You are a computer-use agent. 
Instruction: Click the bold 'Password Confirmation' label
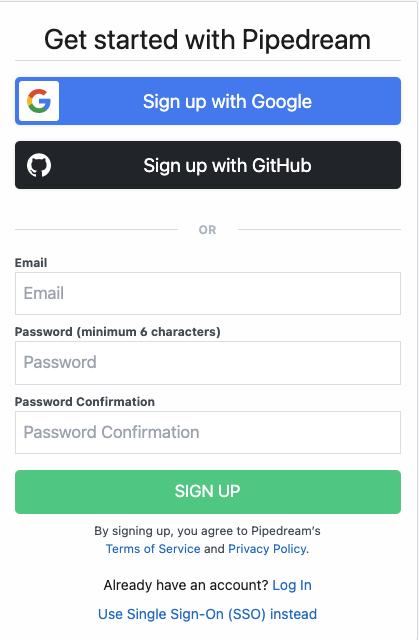pos(85,402)
